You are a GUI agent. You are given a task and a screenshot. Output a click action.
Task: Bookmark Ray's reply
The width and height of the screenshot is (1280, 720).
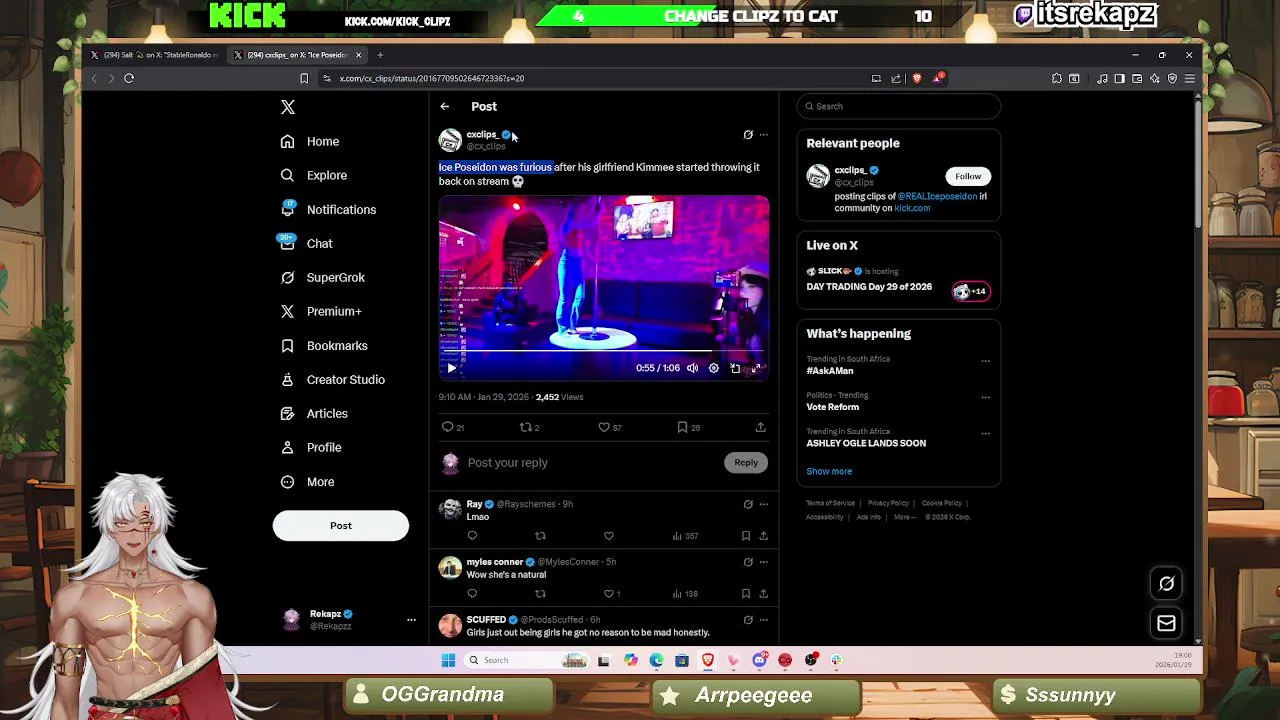pos(746,536)
